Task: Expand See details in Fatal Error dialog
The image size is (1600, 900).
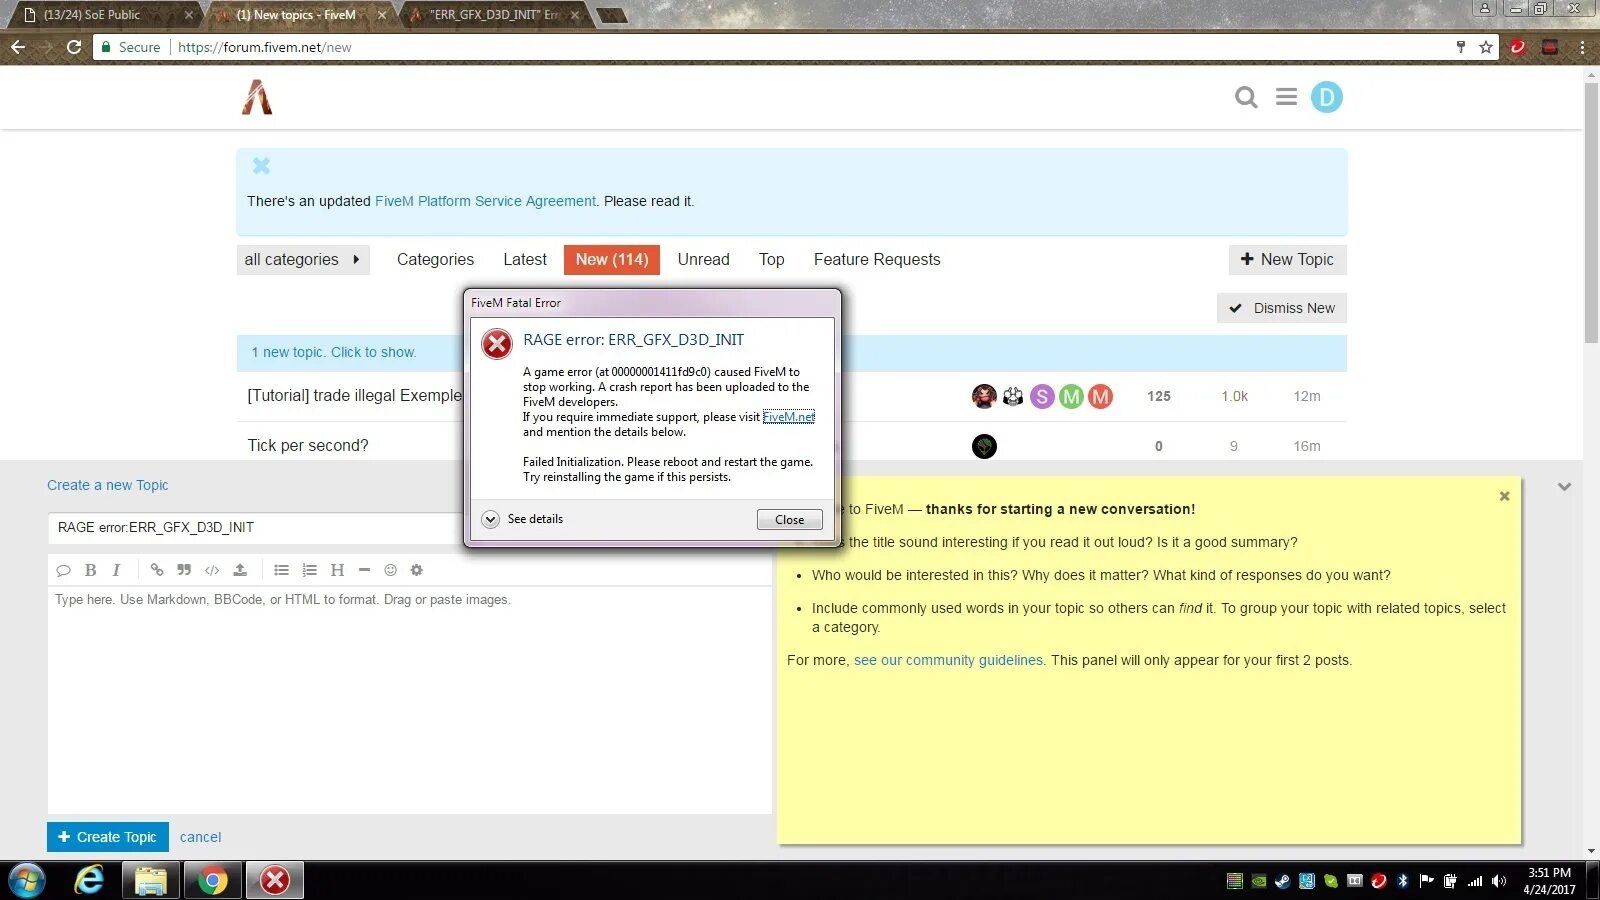Action: [523, 519]
